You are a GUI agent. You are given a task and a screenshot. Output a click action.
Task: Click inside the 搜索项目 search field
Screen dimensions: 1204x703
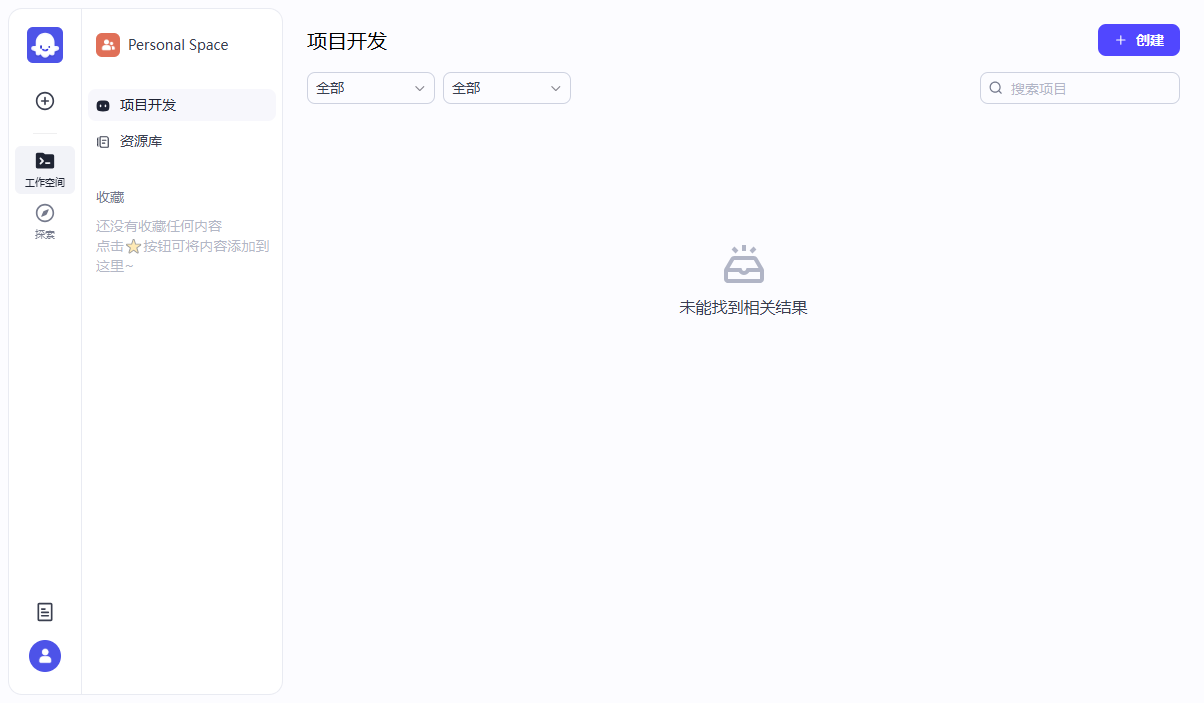(1080, 88)
